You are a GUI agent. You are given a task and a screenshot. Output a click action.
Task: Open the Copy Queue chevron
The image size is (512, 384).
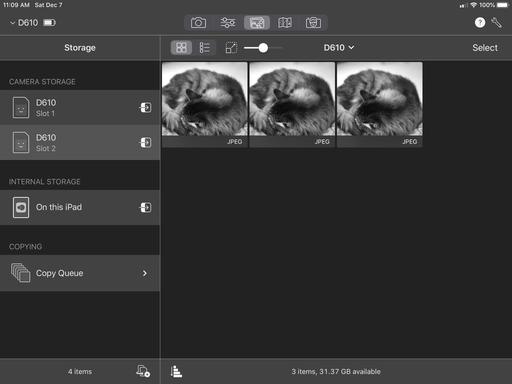(145, 273)
